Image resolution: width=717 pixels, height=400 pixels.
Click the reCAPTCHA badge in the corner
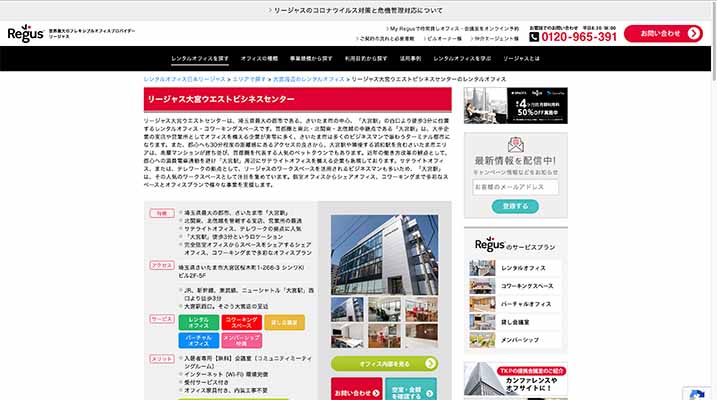(697, 394)
